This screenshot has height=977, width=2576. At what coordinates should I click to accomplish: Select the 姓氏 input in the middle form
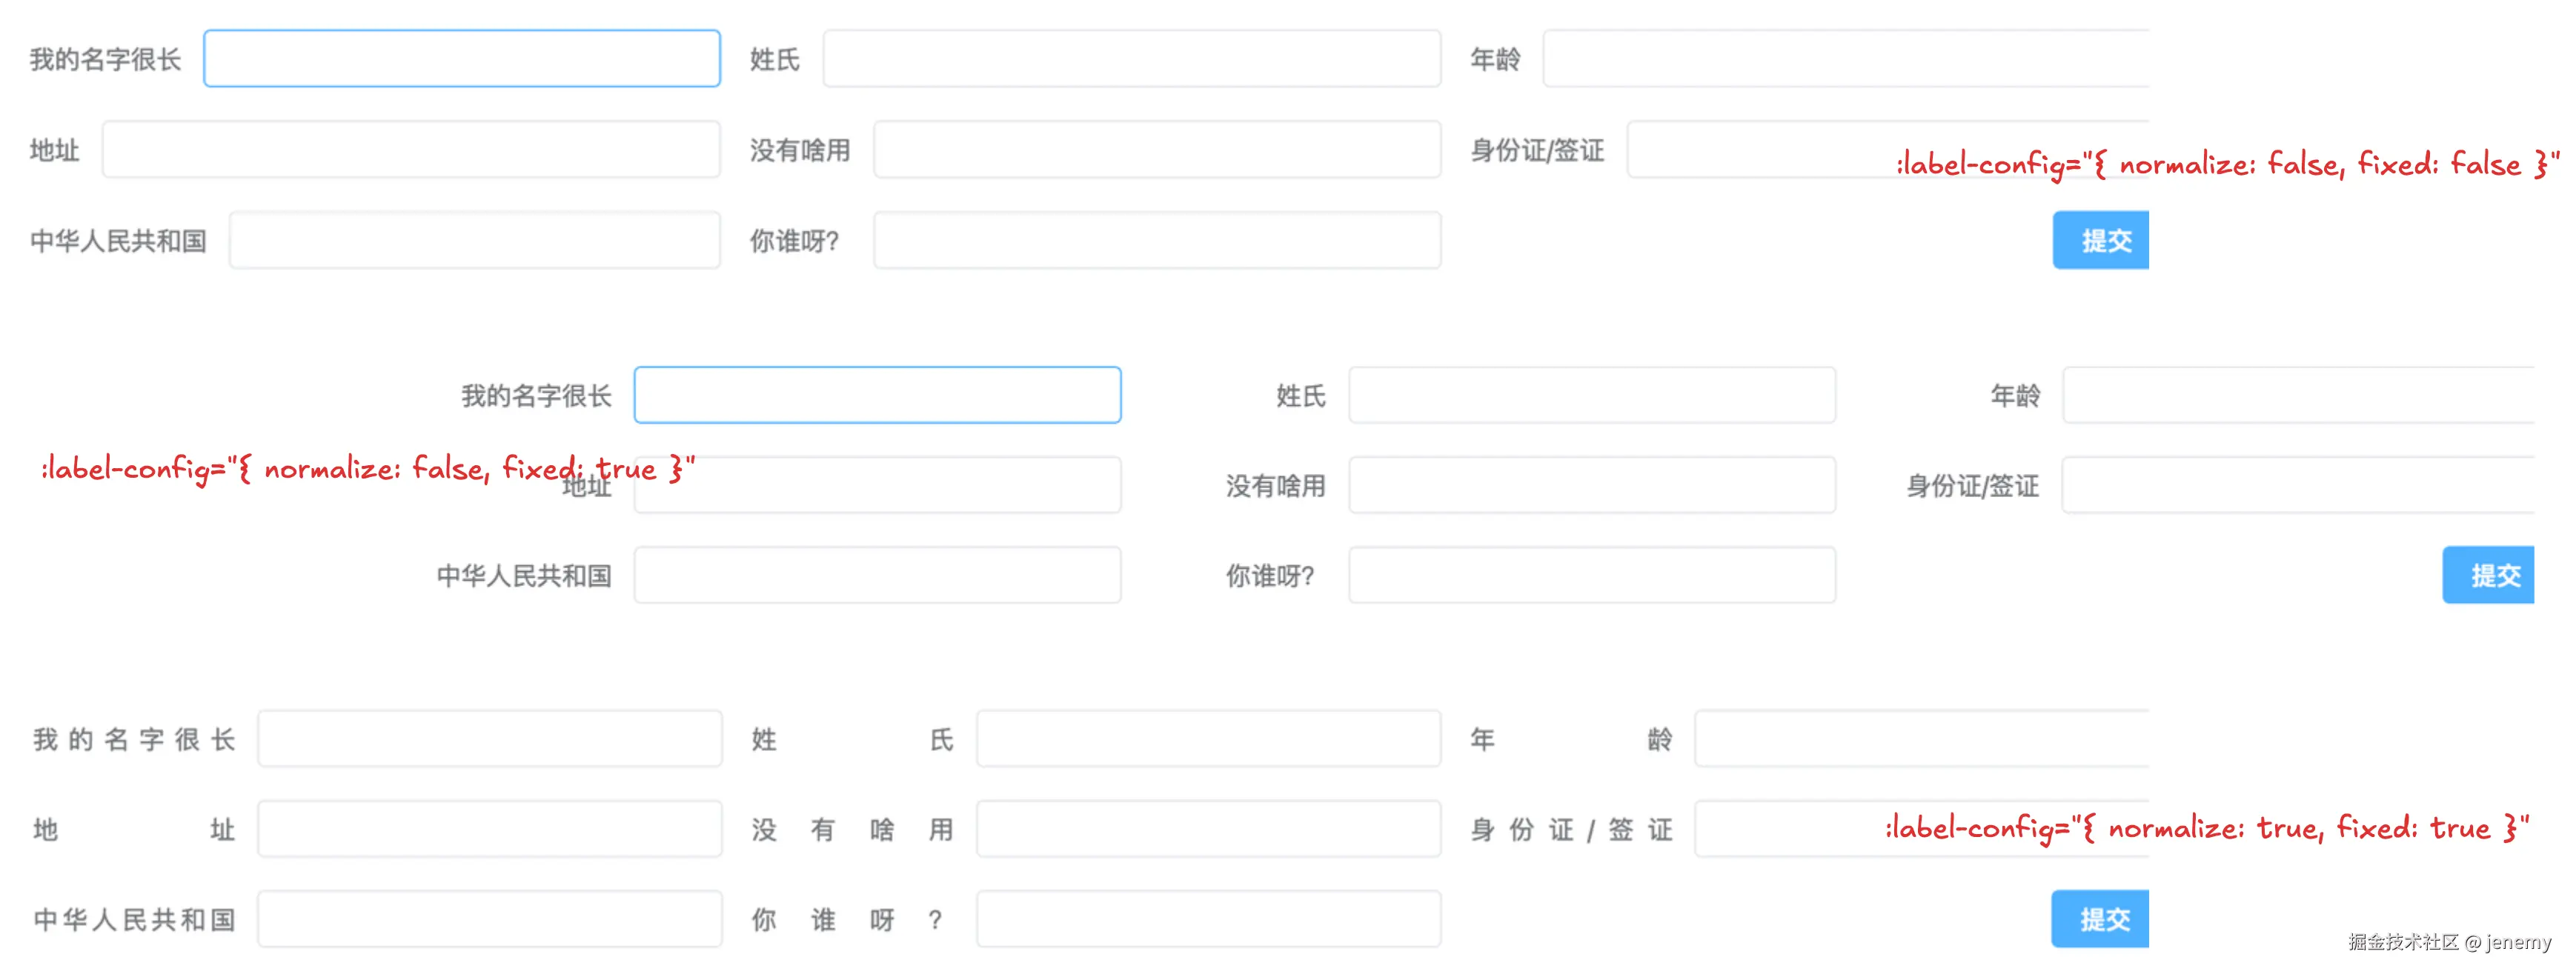tap(1592, 395)
